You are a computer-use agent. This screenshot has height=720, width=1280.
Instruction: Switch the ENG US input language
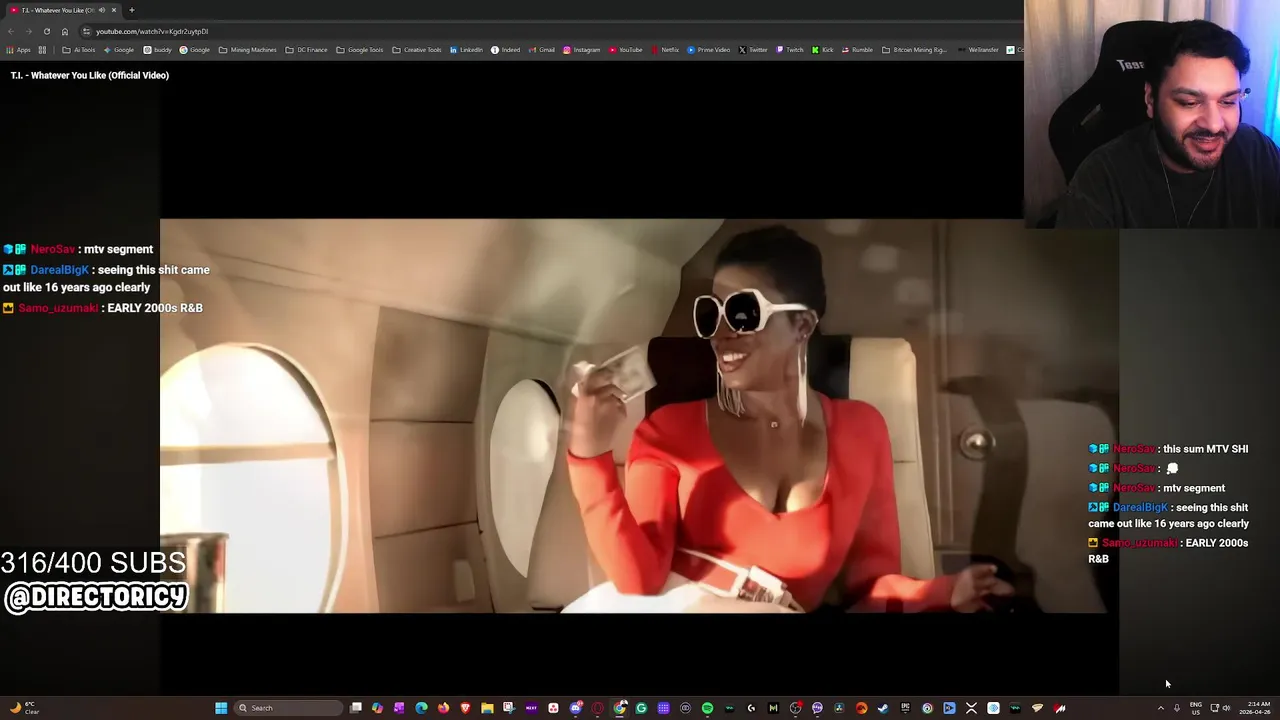point(1196,708)
